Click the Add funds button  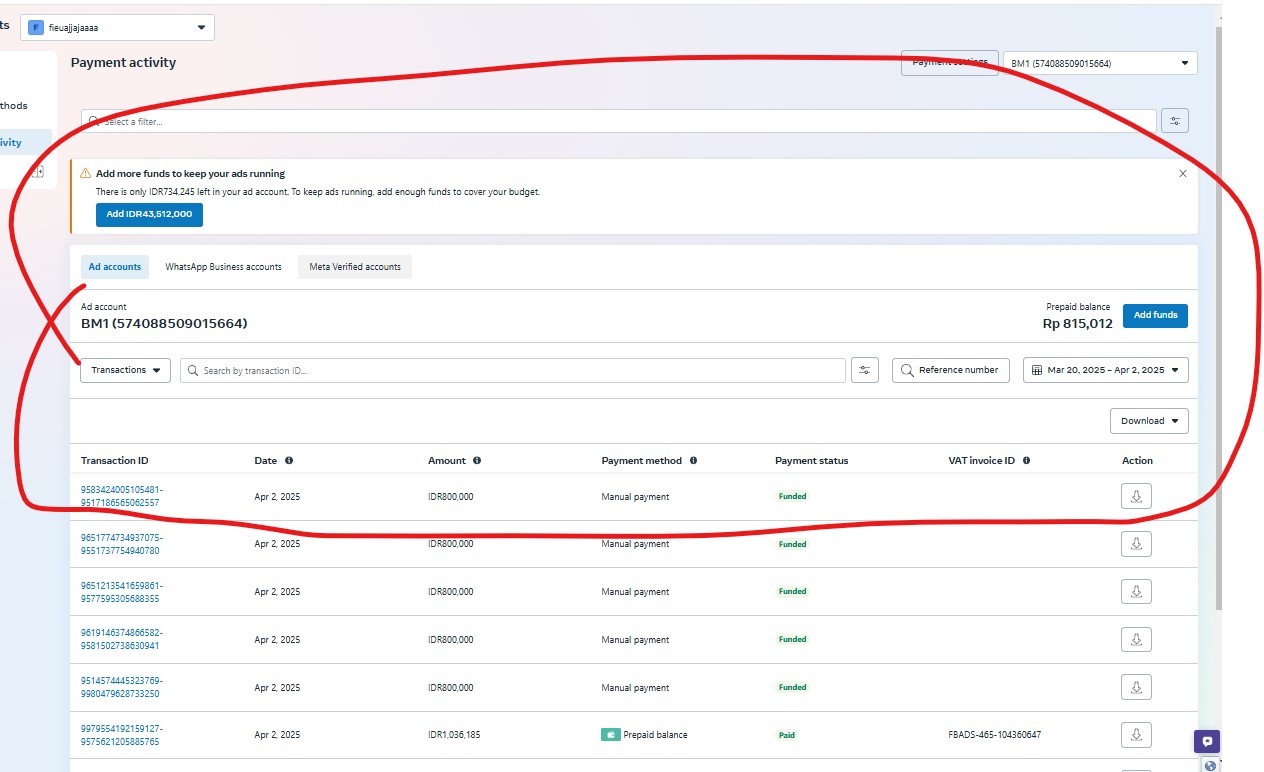[x=1155, y=315]
